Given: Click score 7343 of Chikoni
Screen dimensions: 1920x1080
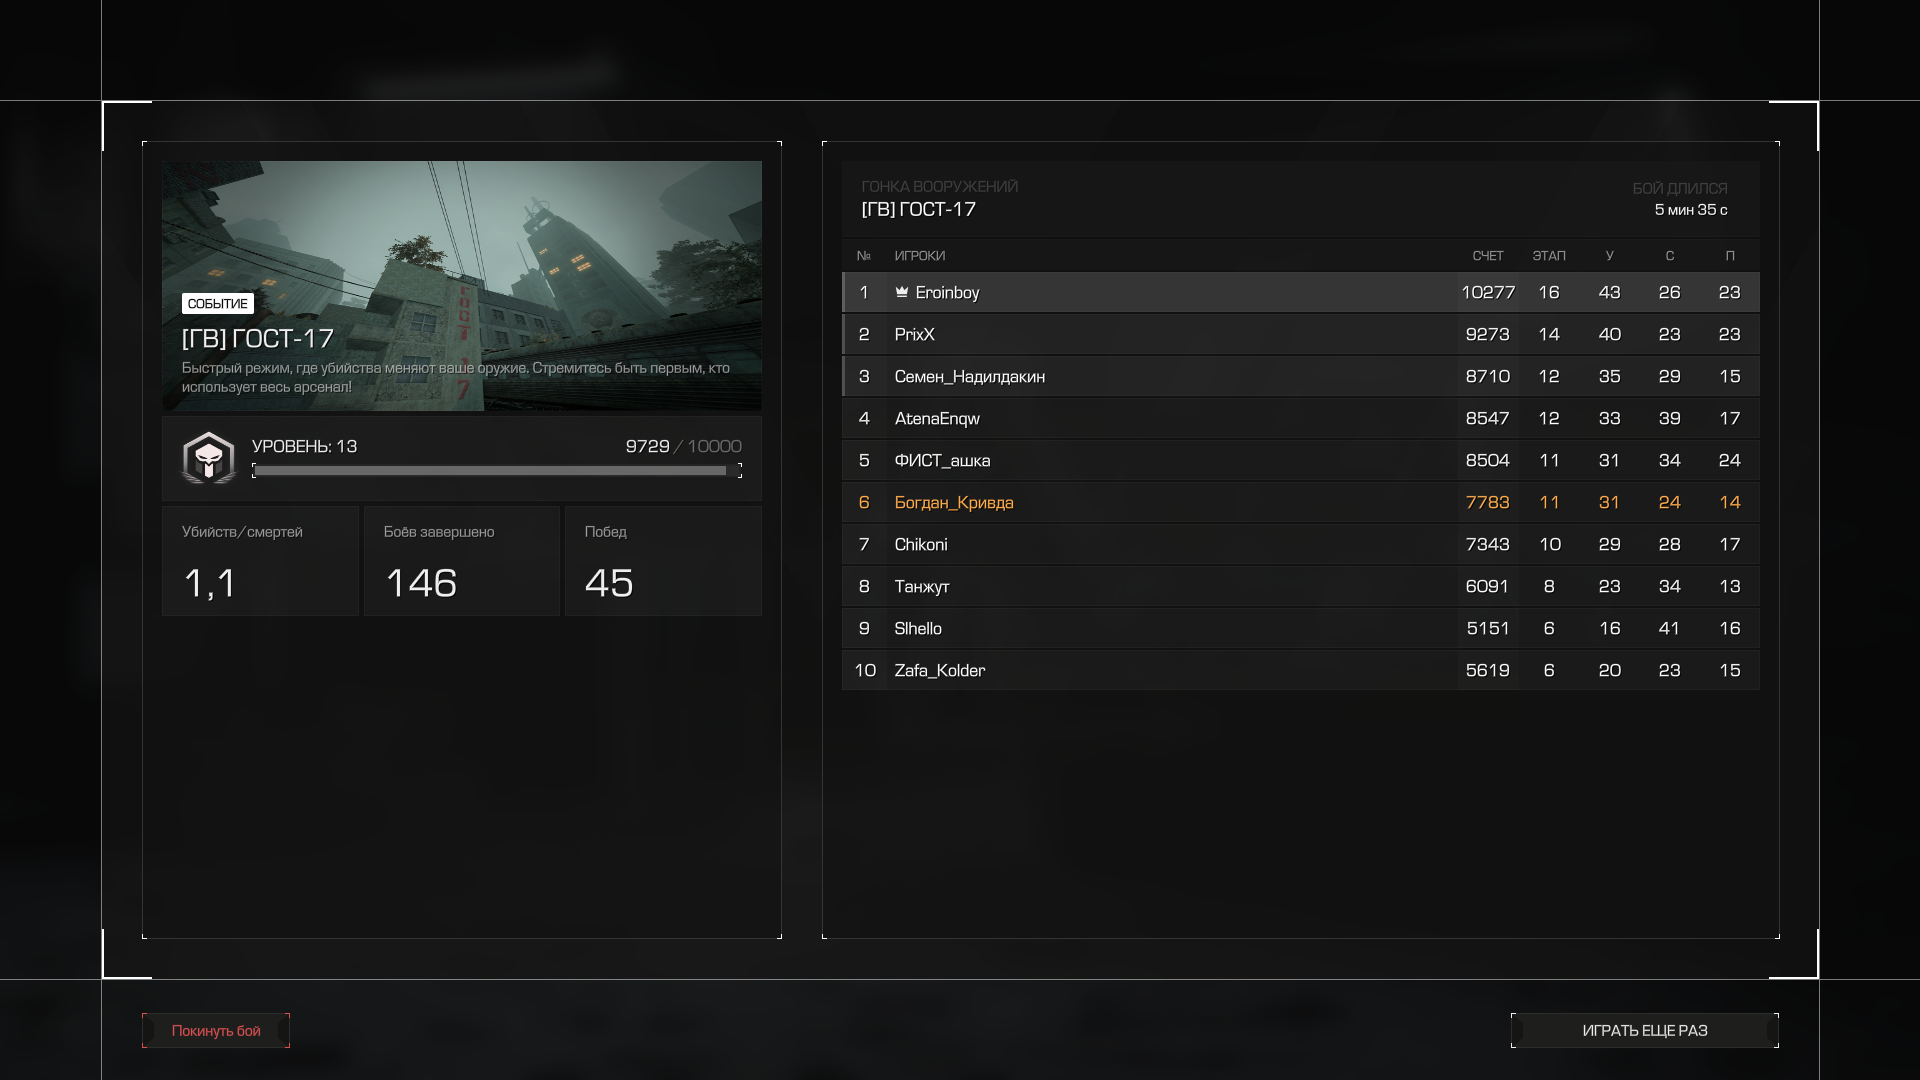Looking at the screenshot, I should [x=1488, y=544].
